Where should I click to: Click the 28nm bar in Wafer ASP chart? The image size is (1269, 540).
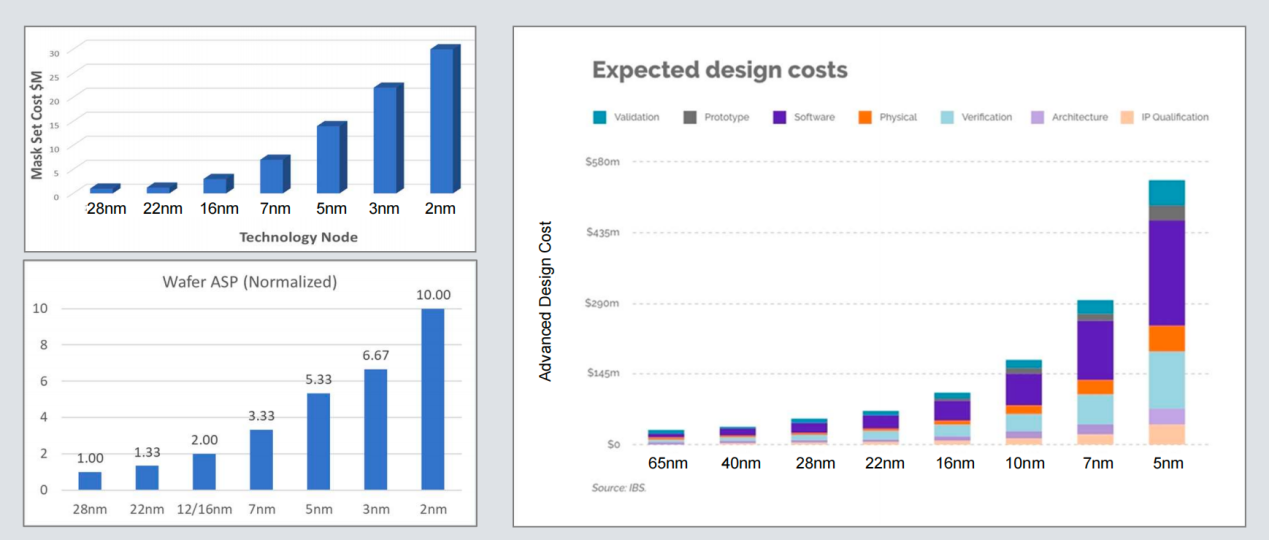pyautogui.click(x=90, y=481)
